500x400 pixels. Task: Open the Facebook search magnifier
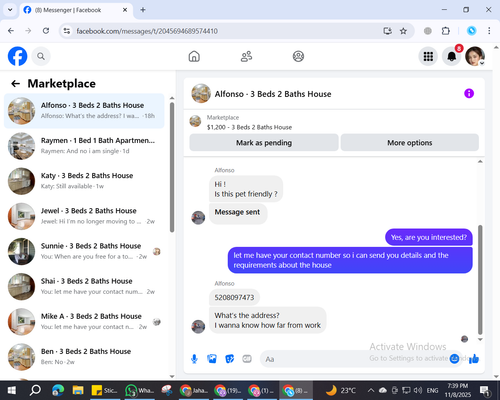(x=41, y=56)
